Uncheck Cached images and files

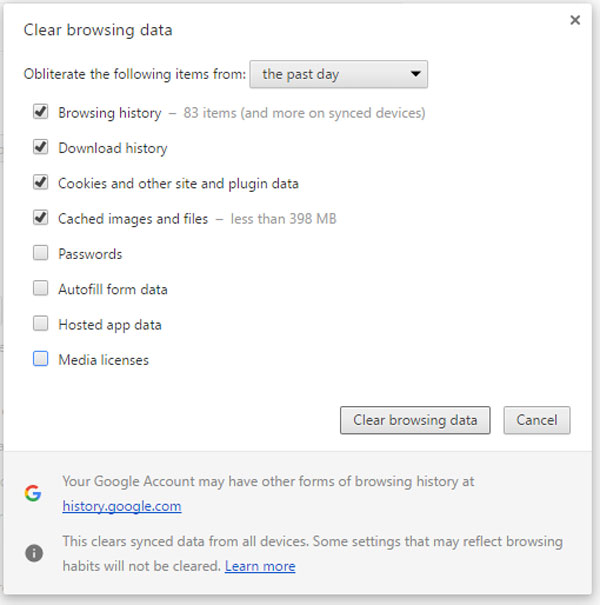click(41, 218)
